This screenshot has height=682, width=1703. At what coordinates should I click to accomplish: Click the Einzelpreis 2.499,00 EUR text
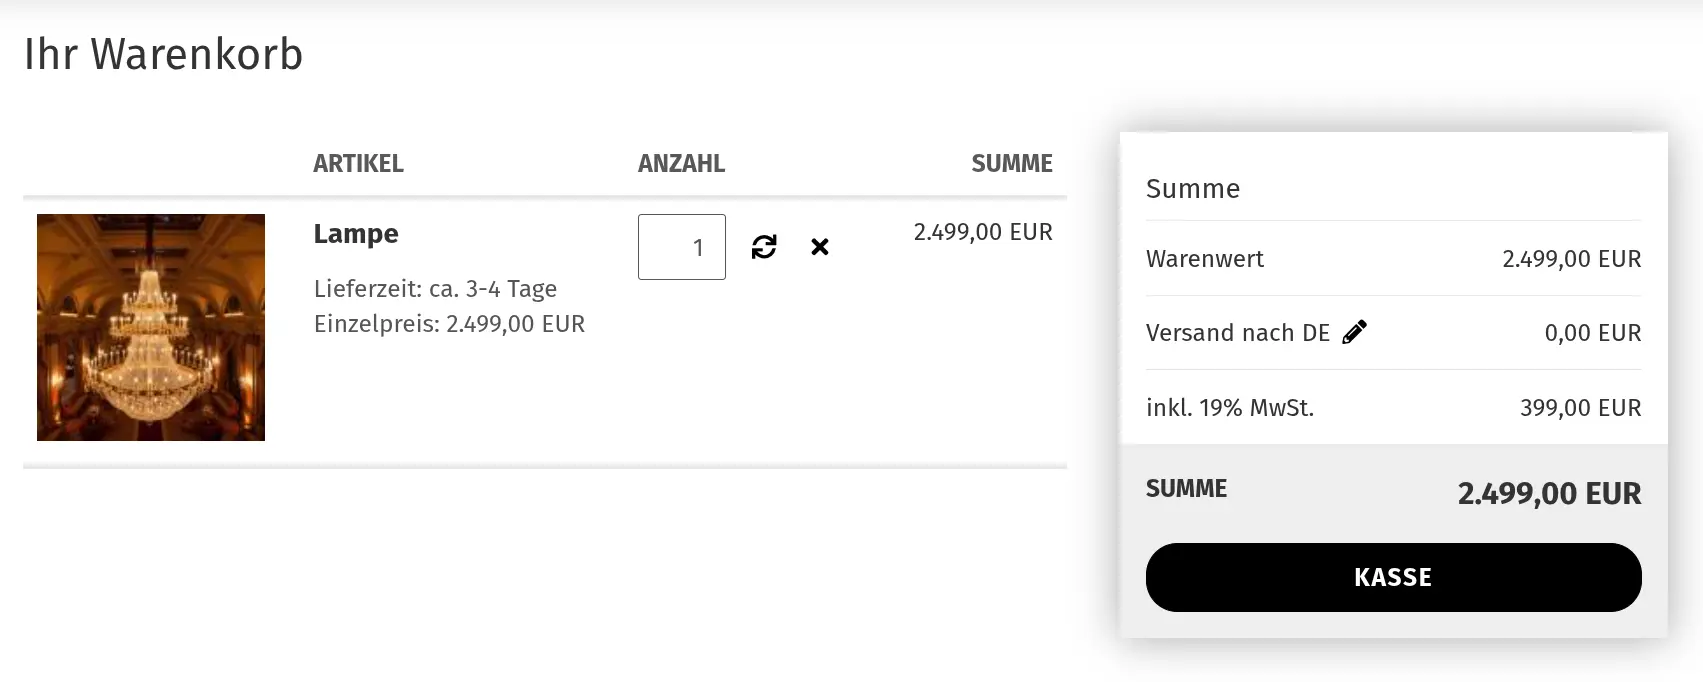coord(449,324)
